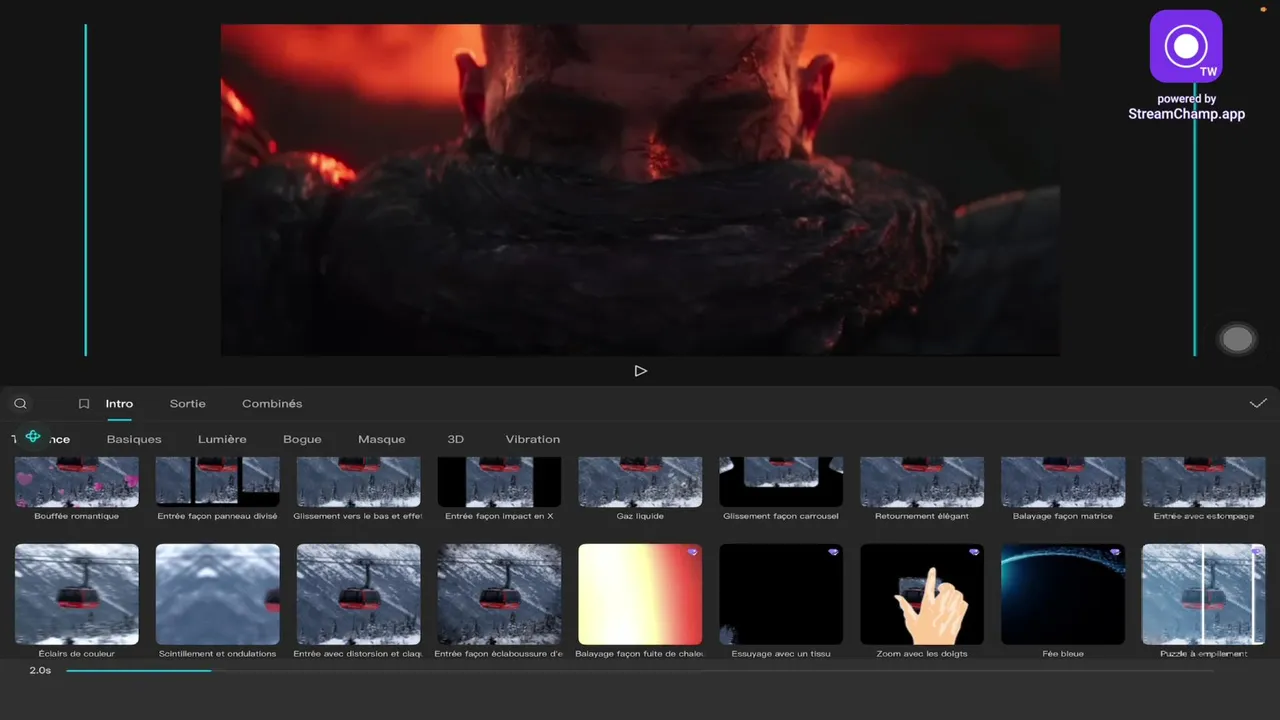Select the Basiques category
1280x720 pixels.
click(x=134, y=439)
